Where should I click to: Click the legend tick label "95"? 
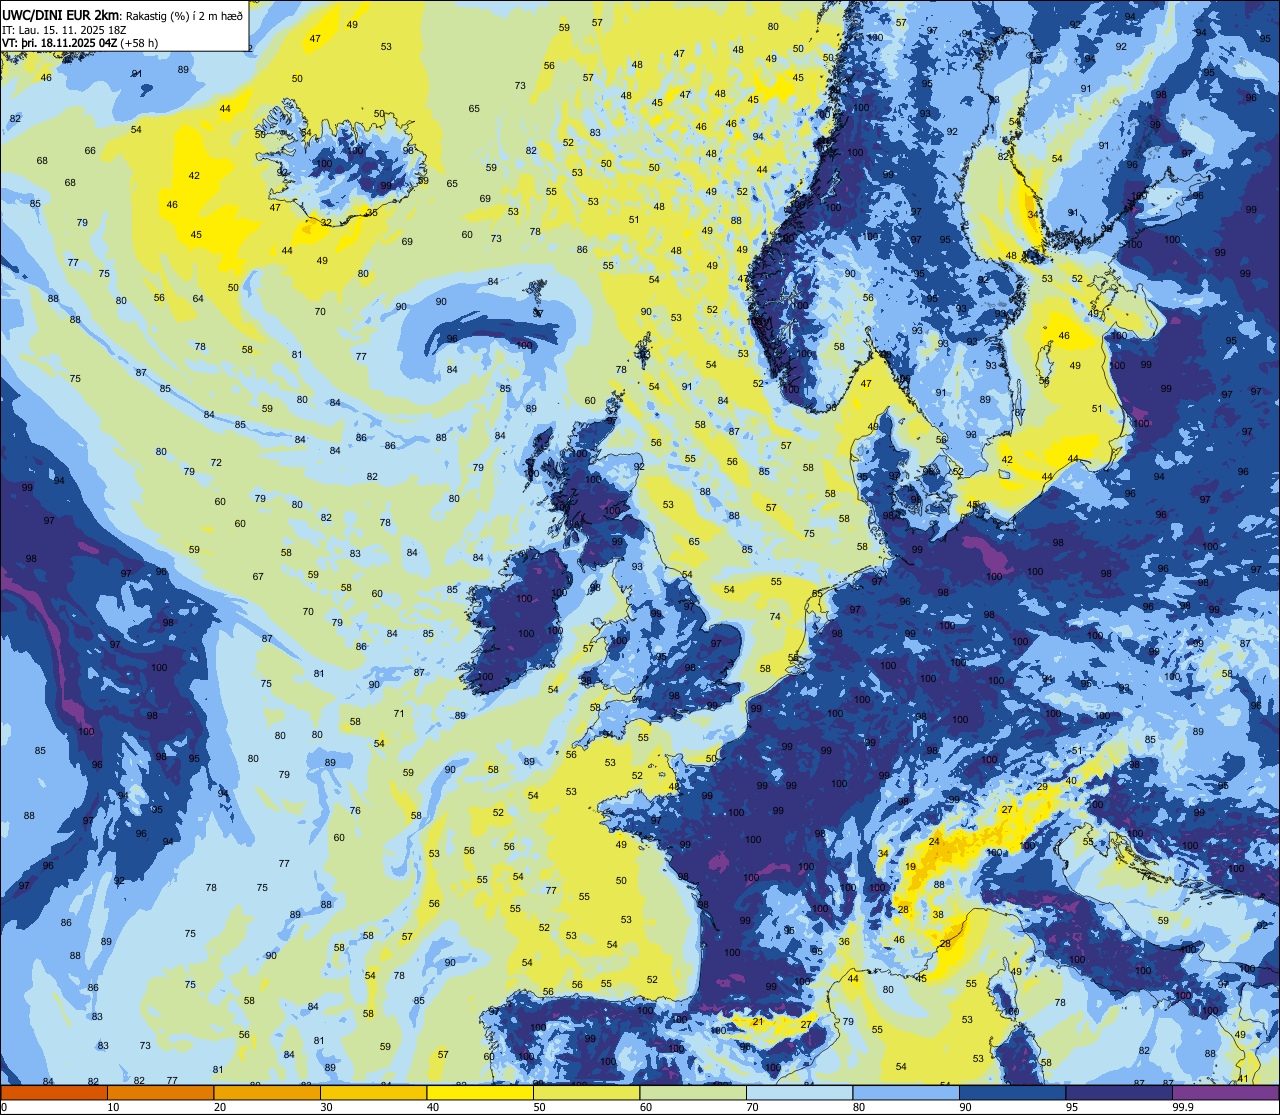pos(1072,1107)
